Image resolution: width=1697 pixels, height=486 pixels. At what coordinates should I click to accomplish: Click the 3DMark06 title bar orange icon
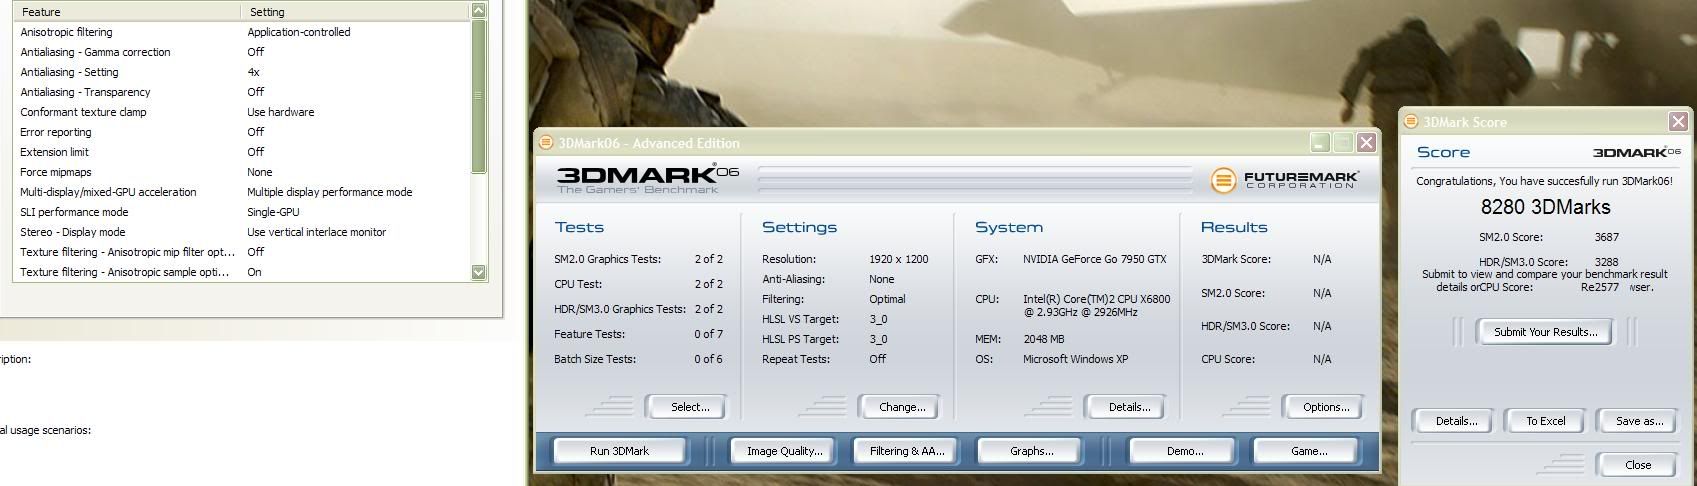tap(546, 143)
